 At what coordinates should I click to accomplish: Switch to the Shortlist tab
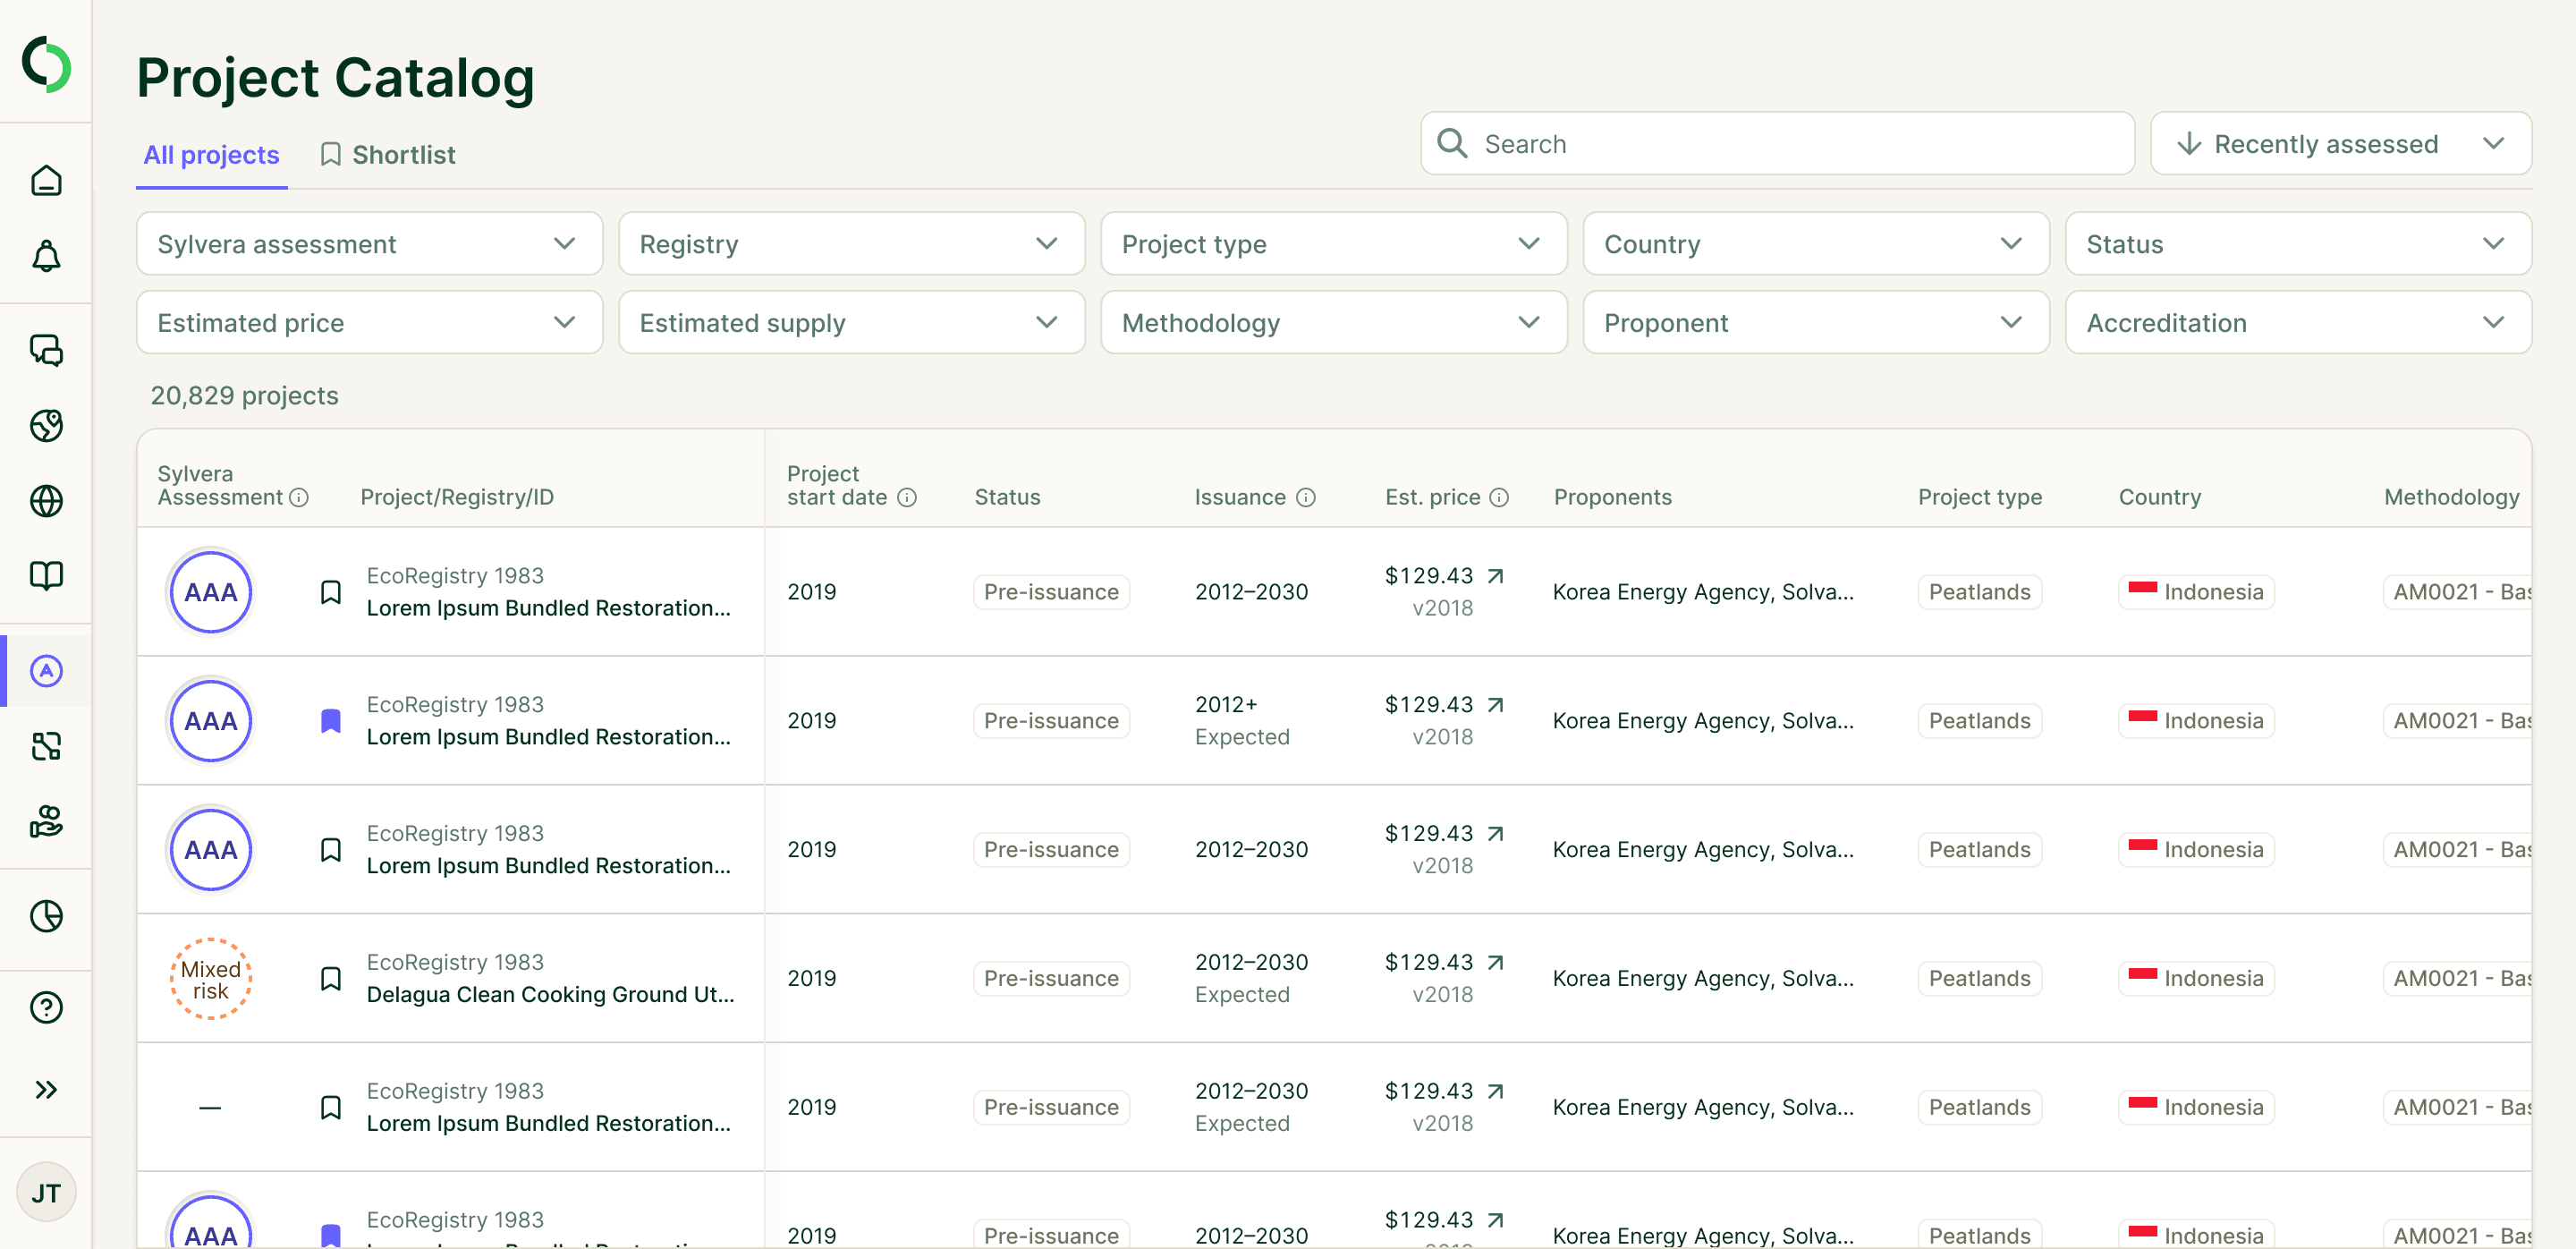388,155
